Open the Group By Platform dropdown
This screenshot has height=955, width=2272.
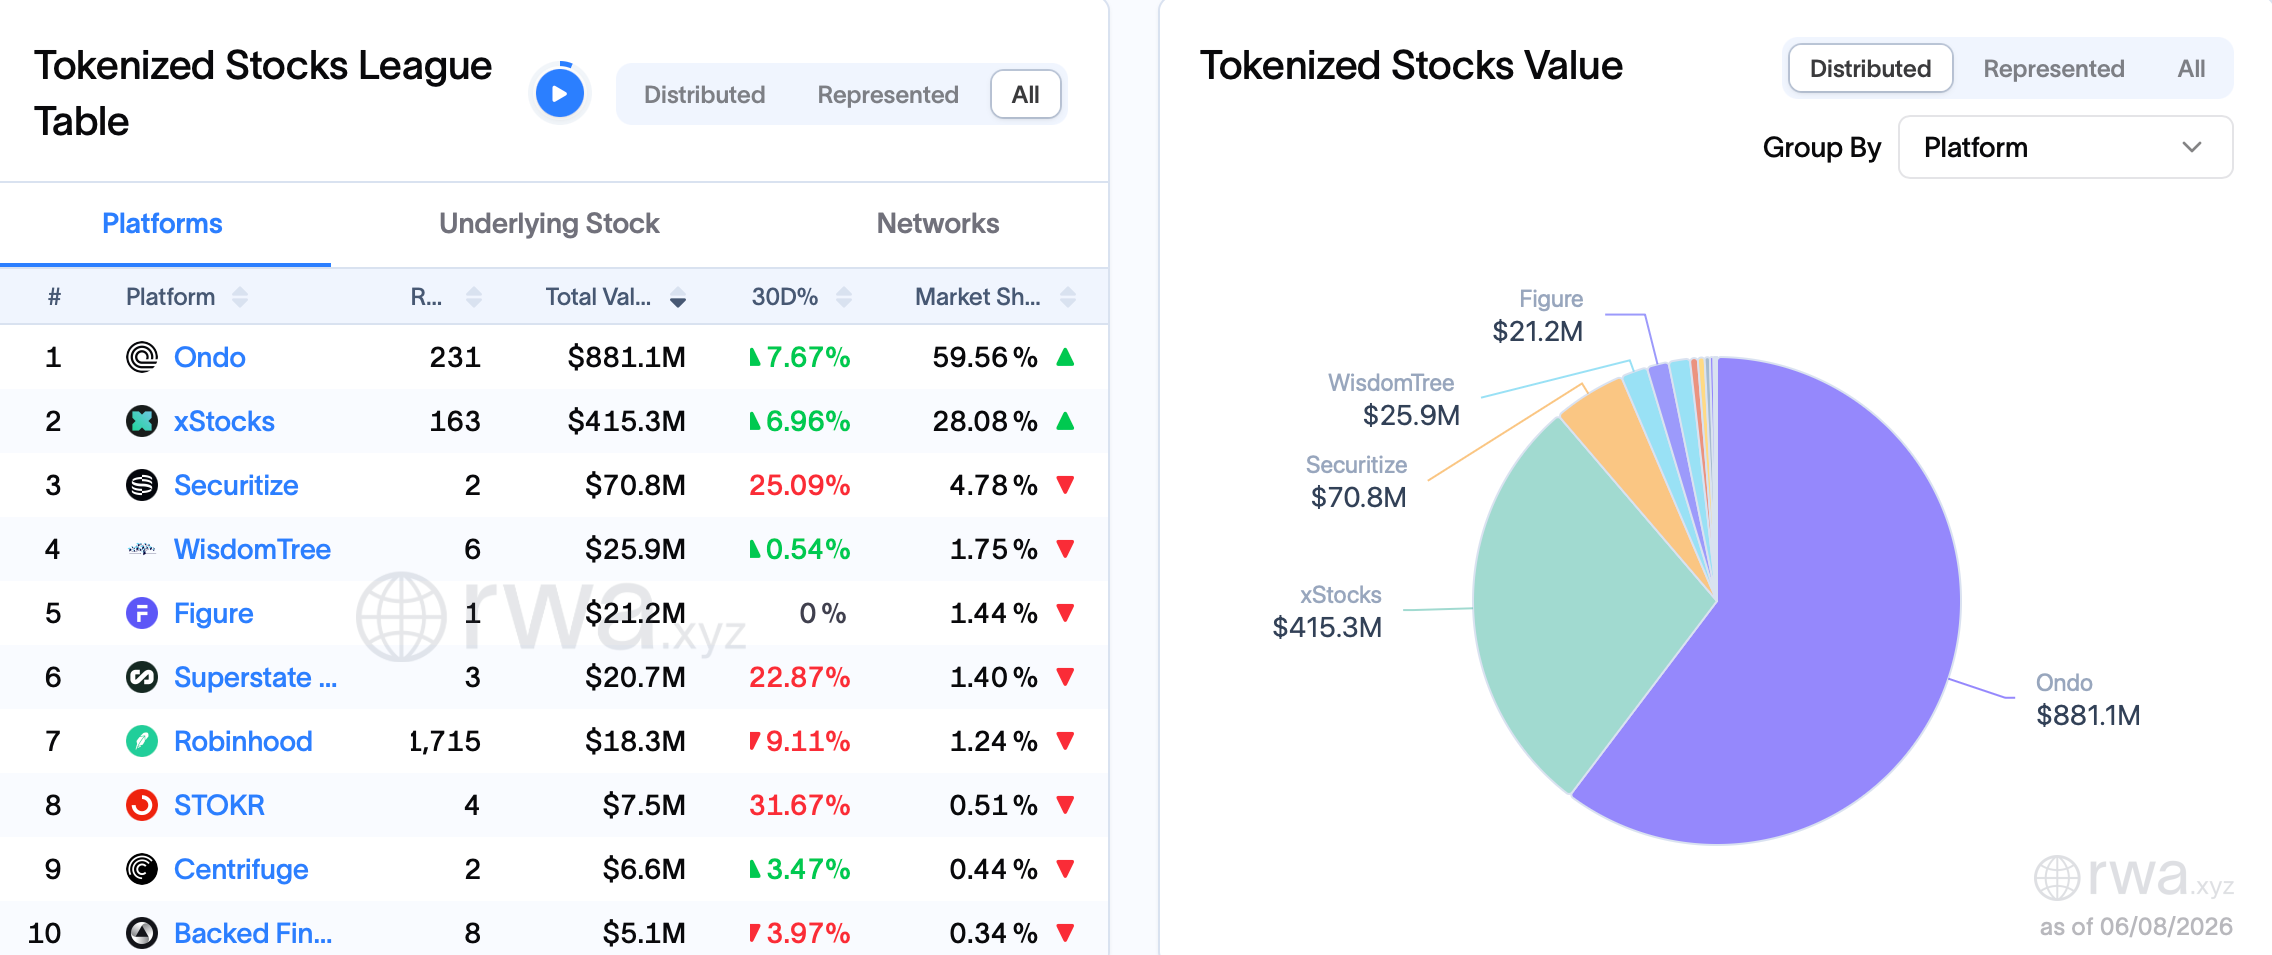tap(2065, 147)
